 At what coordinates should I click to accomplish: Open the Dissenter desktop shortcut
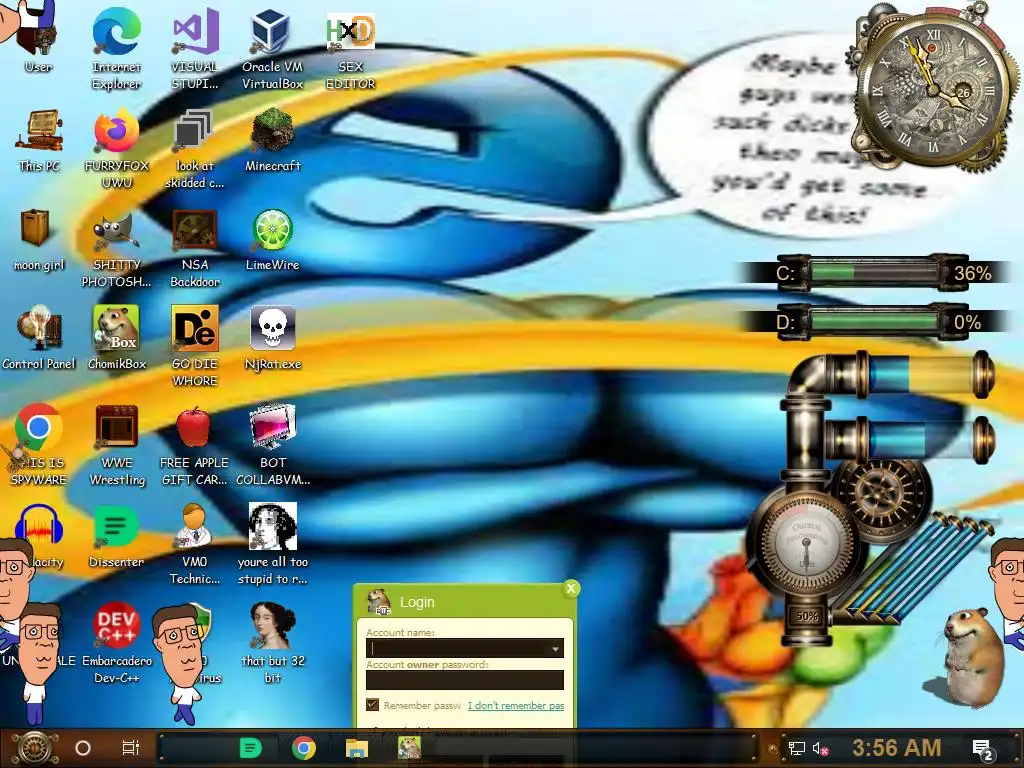(x=116, y=536)
